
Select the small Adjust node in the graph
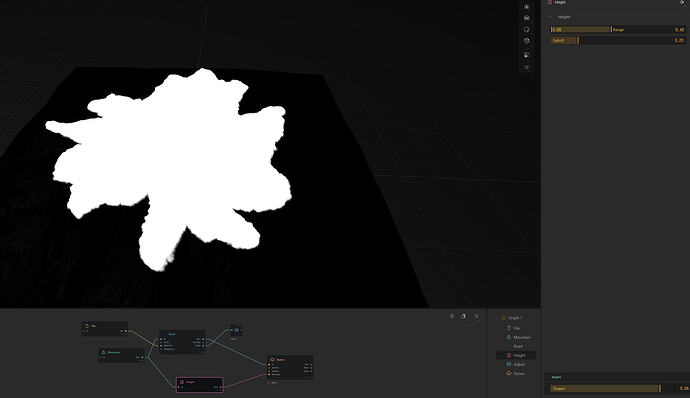[x=236, y=330]
